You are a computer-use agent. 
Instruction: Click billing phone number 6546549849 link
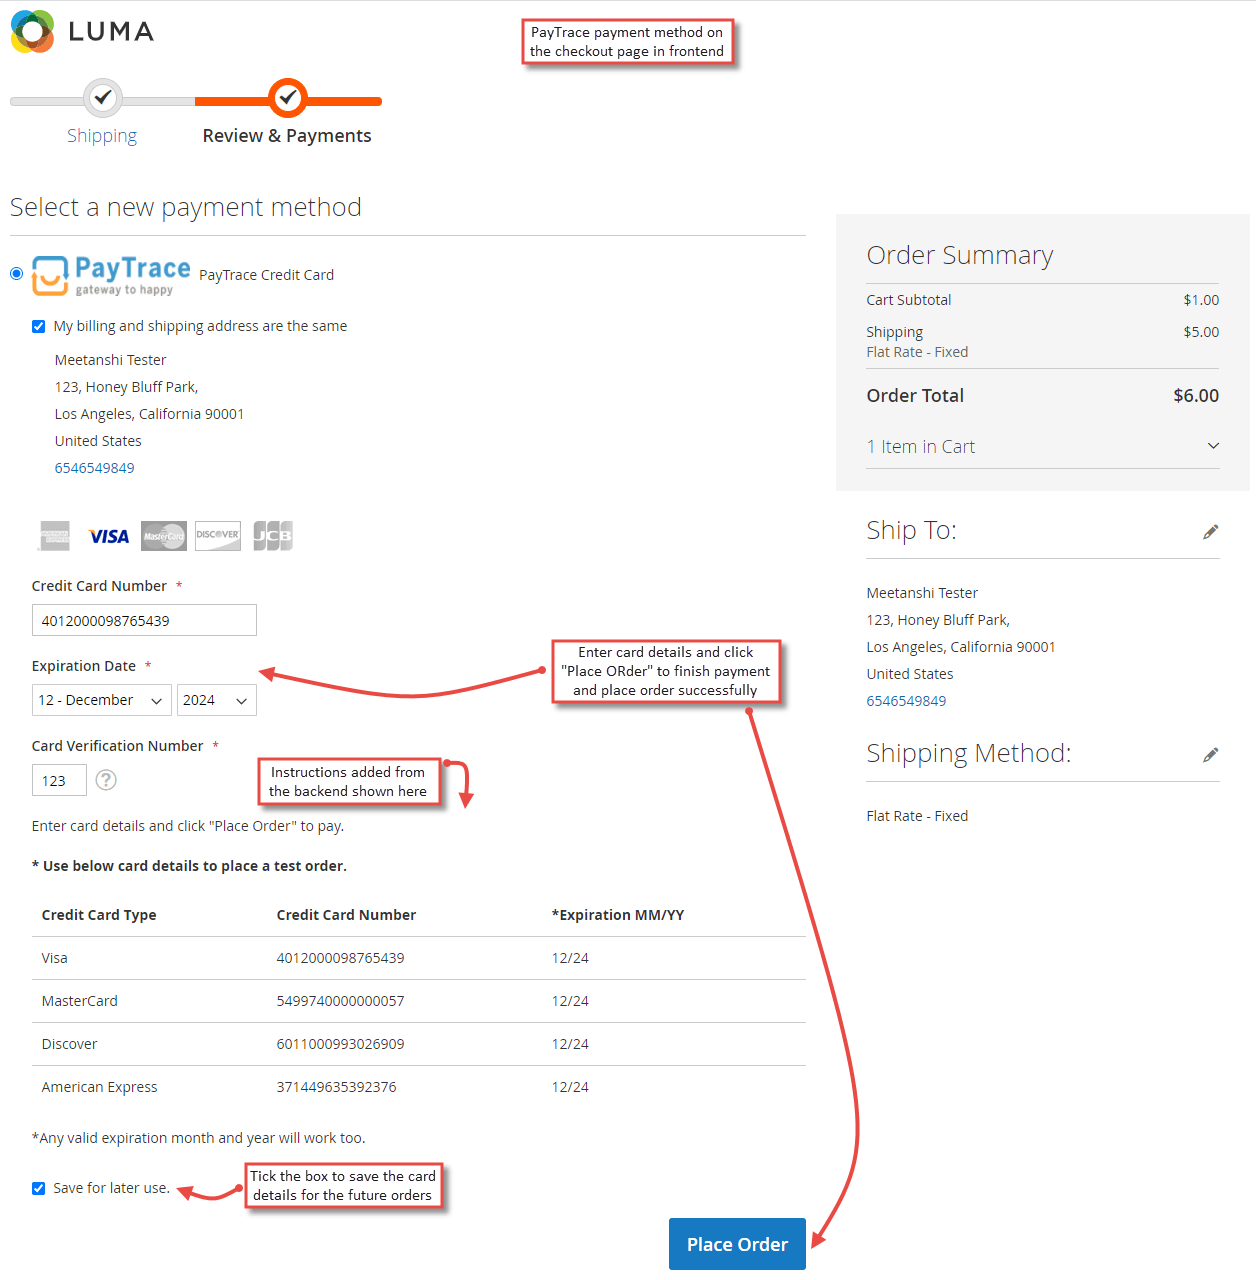[95, 468]
